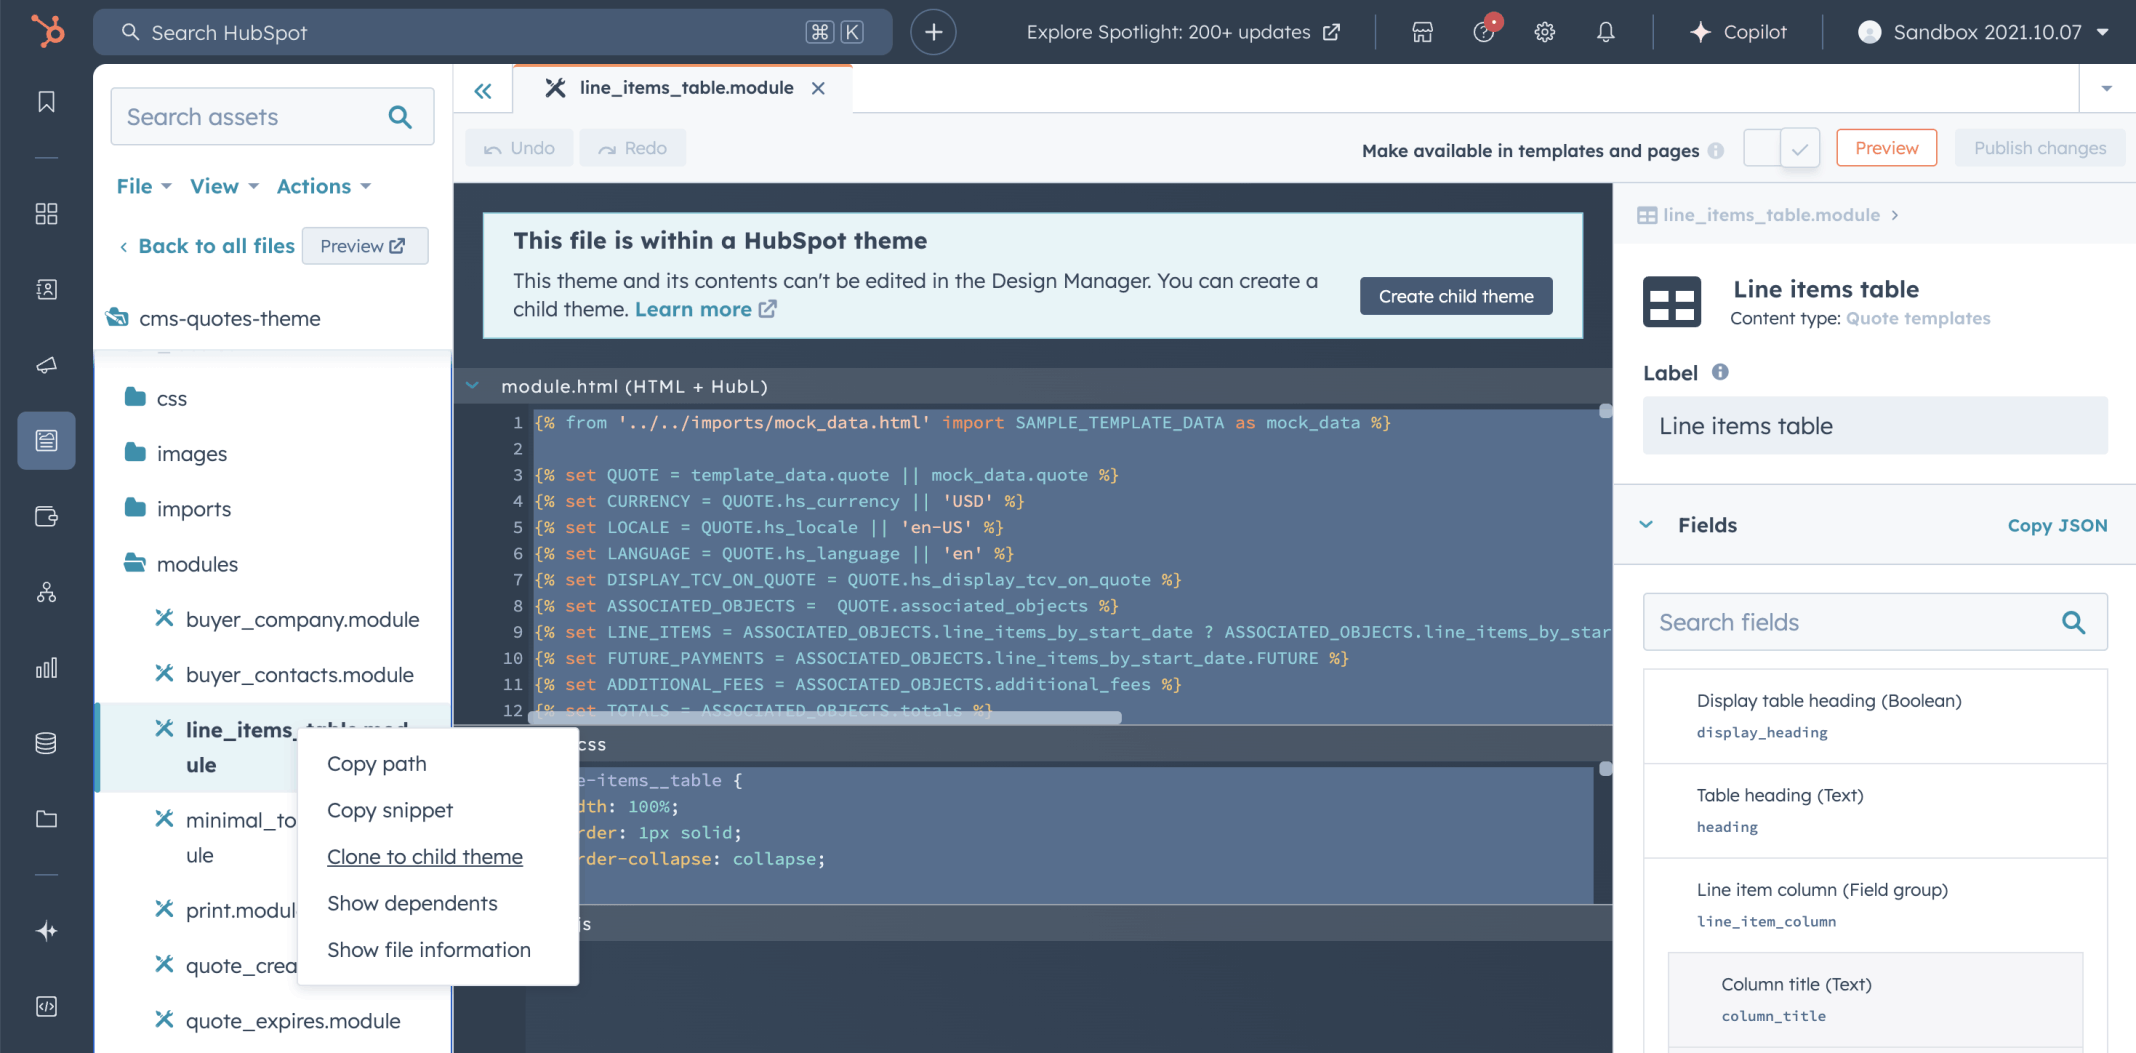This screenshot has height=1053, width=2136.
Task: Open the Reporting bar chart icon
Action: [46, 667]
